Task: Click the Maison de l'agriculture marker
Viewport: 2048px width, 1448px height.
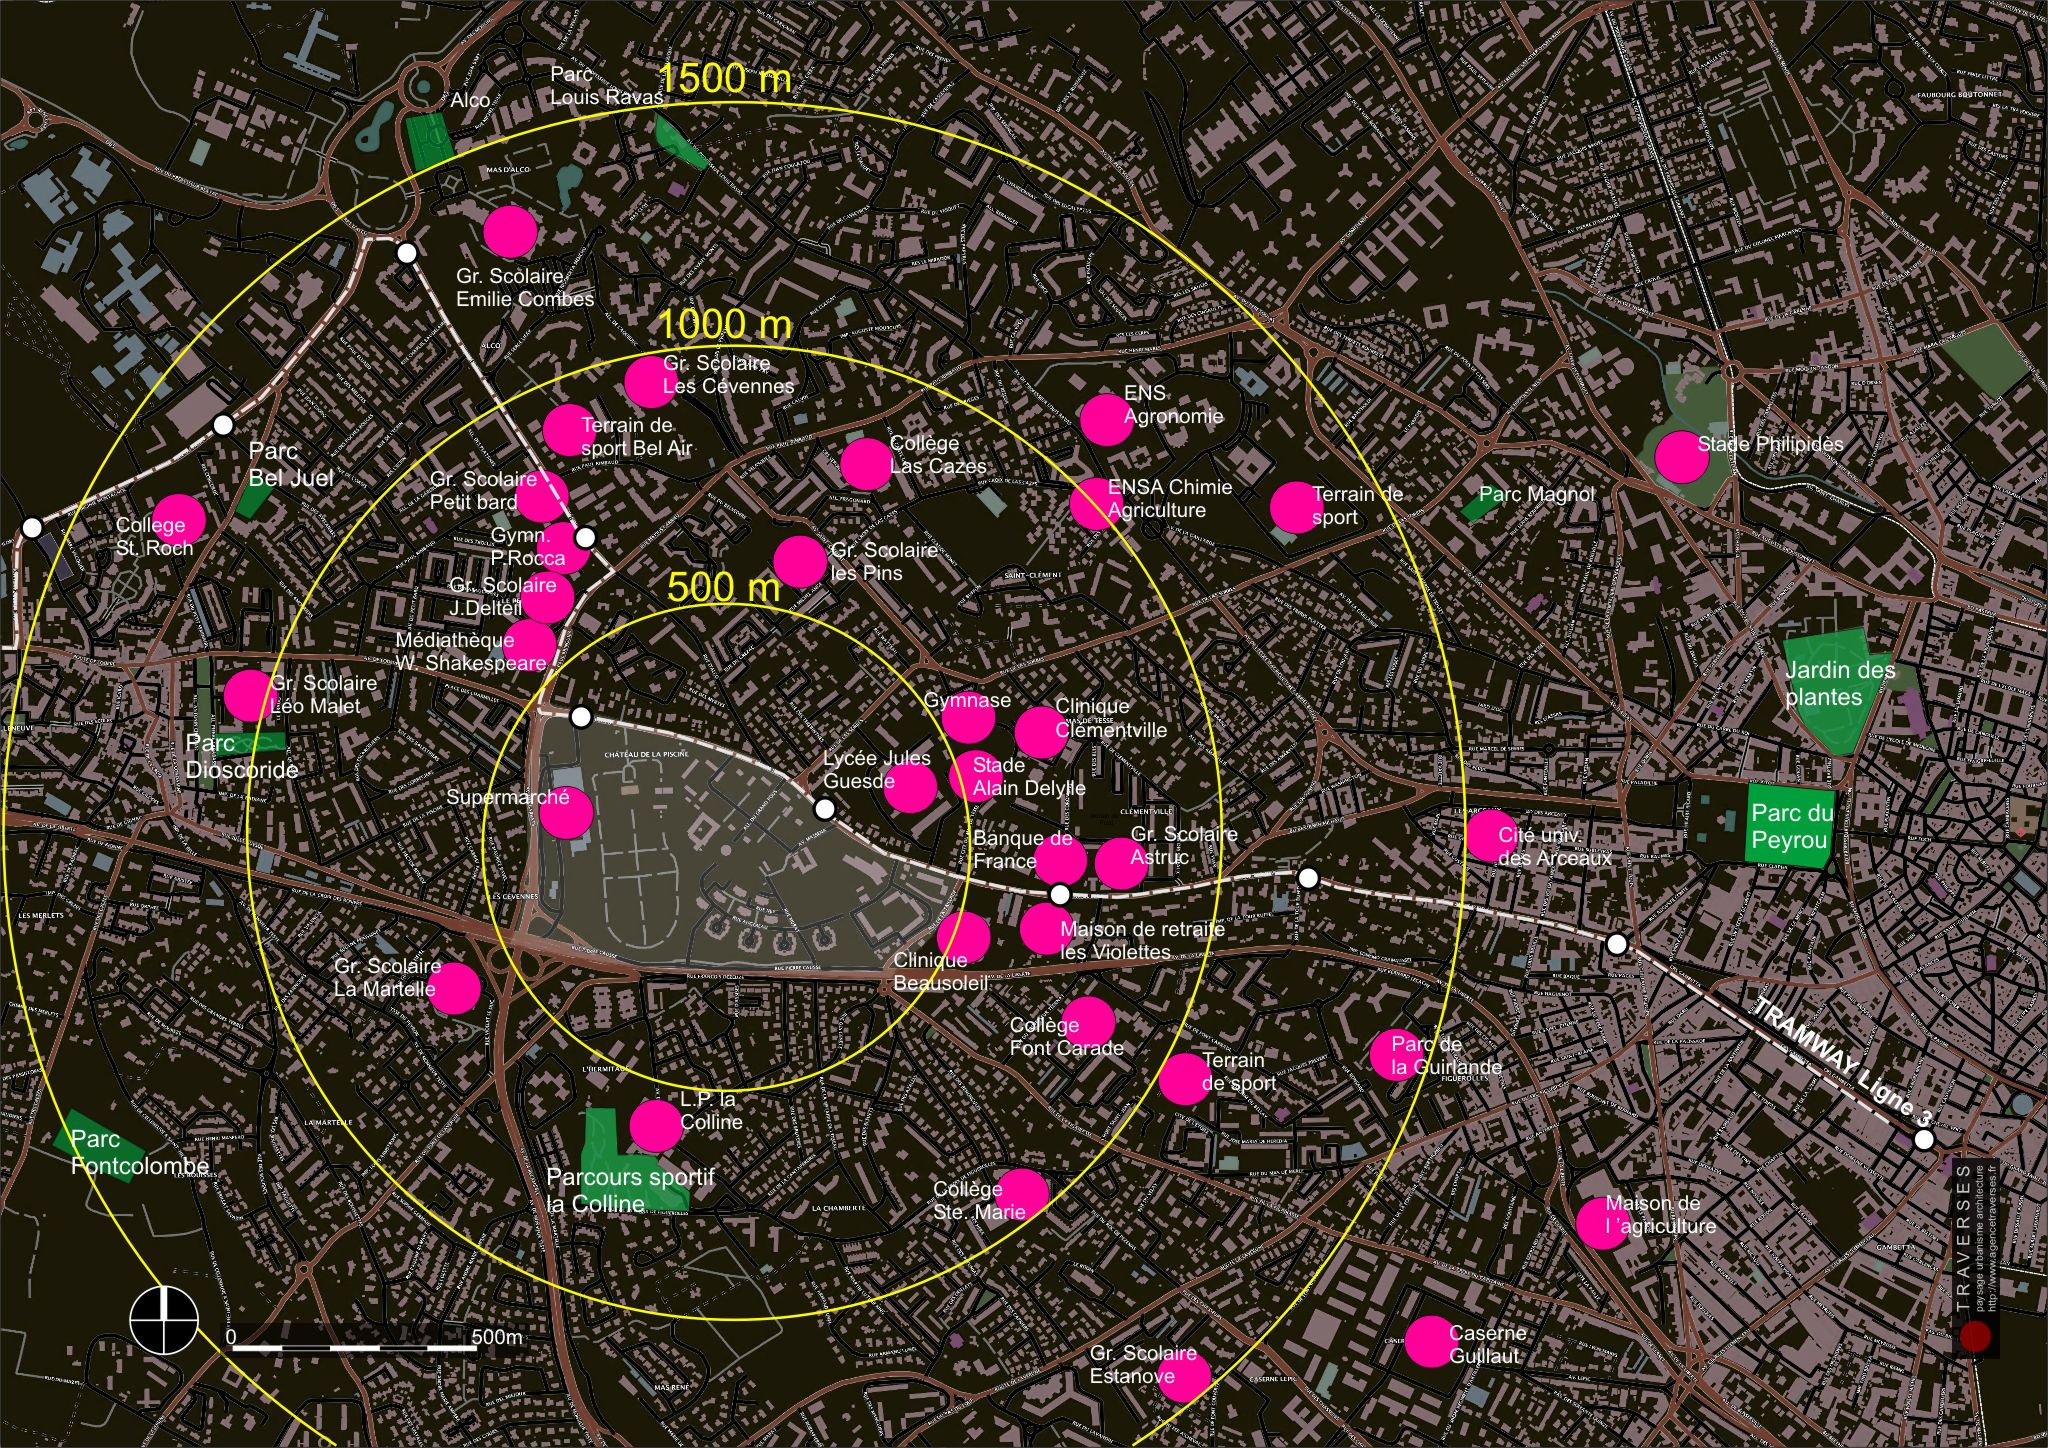Action: [1602, 1223]
